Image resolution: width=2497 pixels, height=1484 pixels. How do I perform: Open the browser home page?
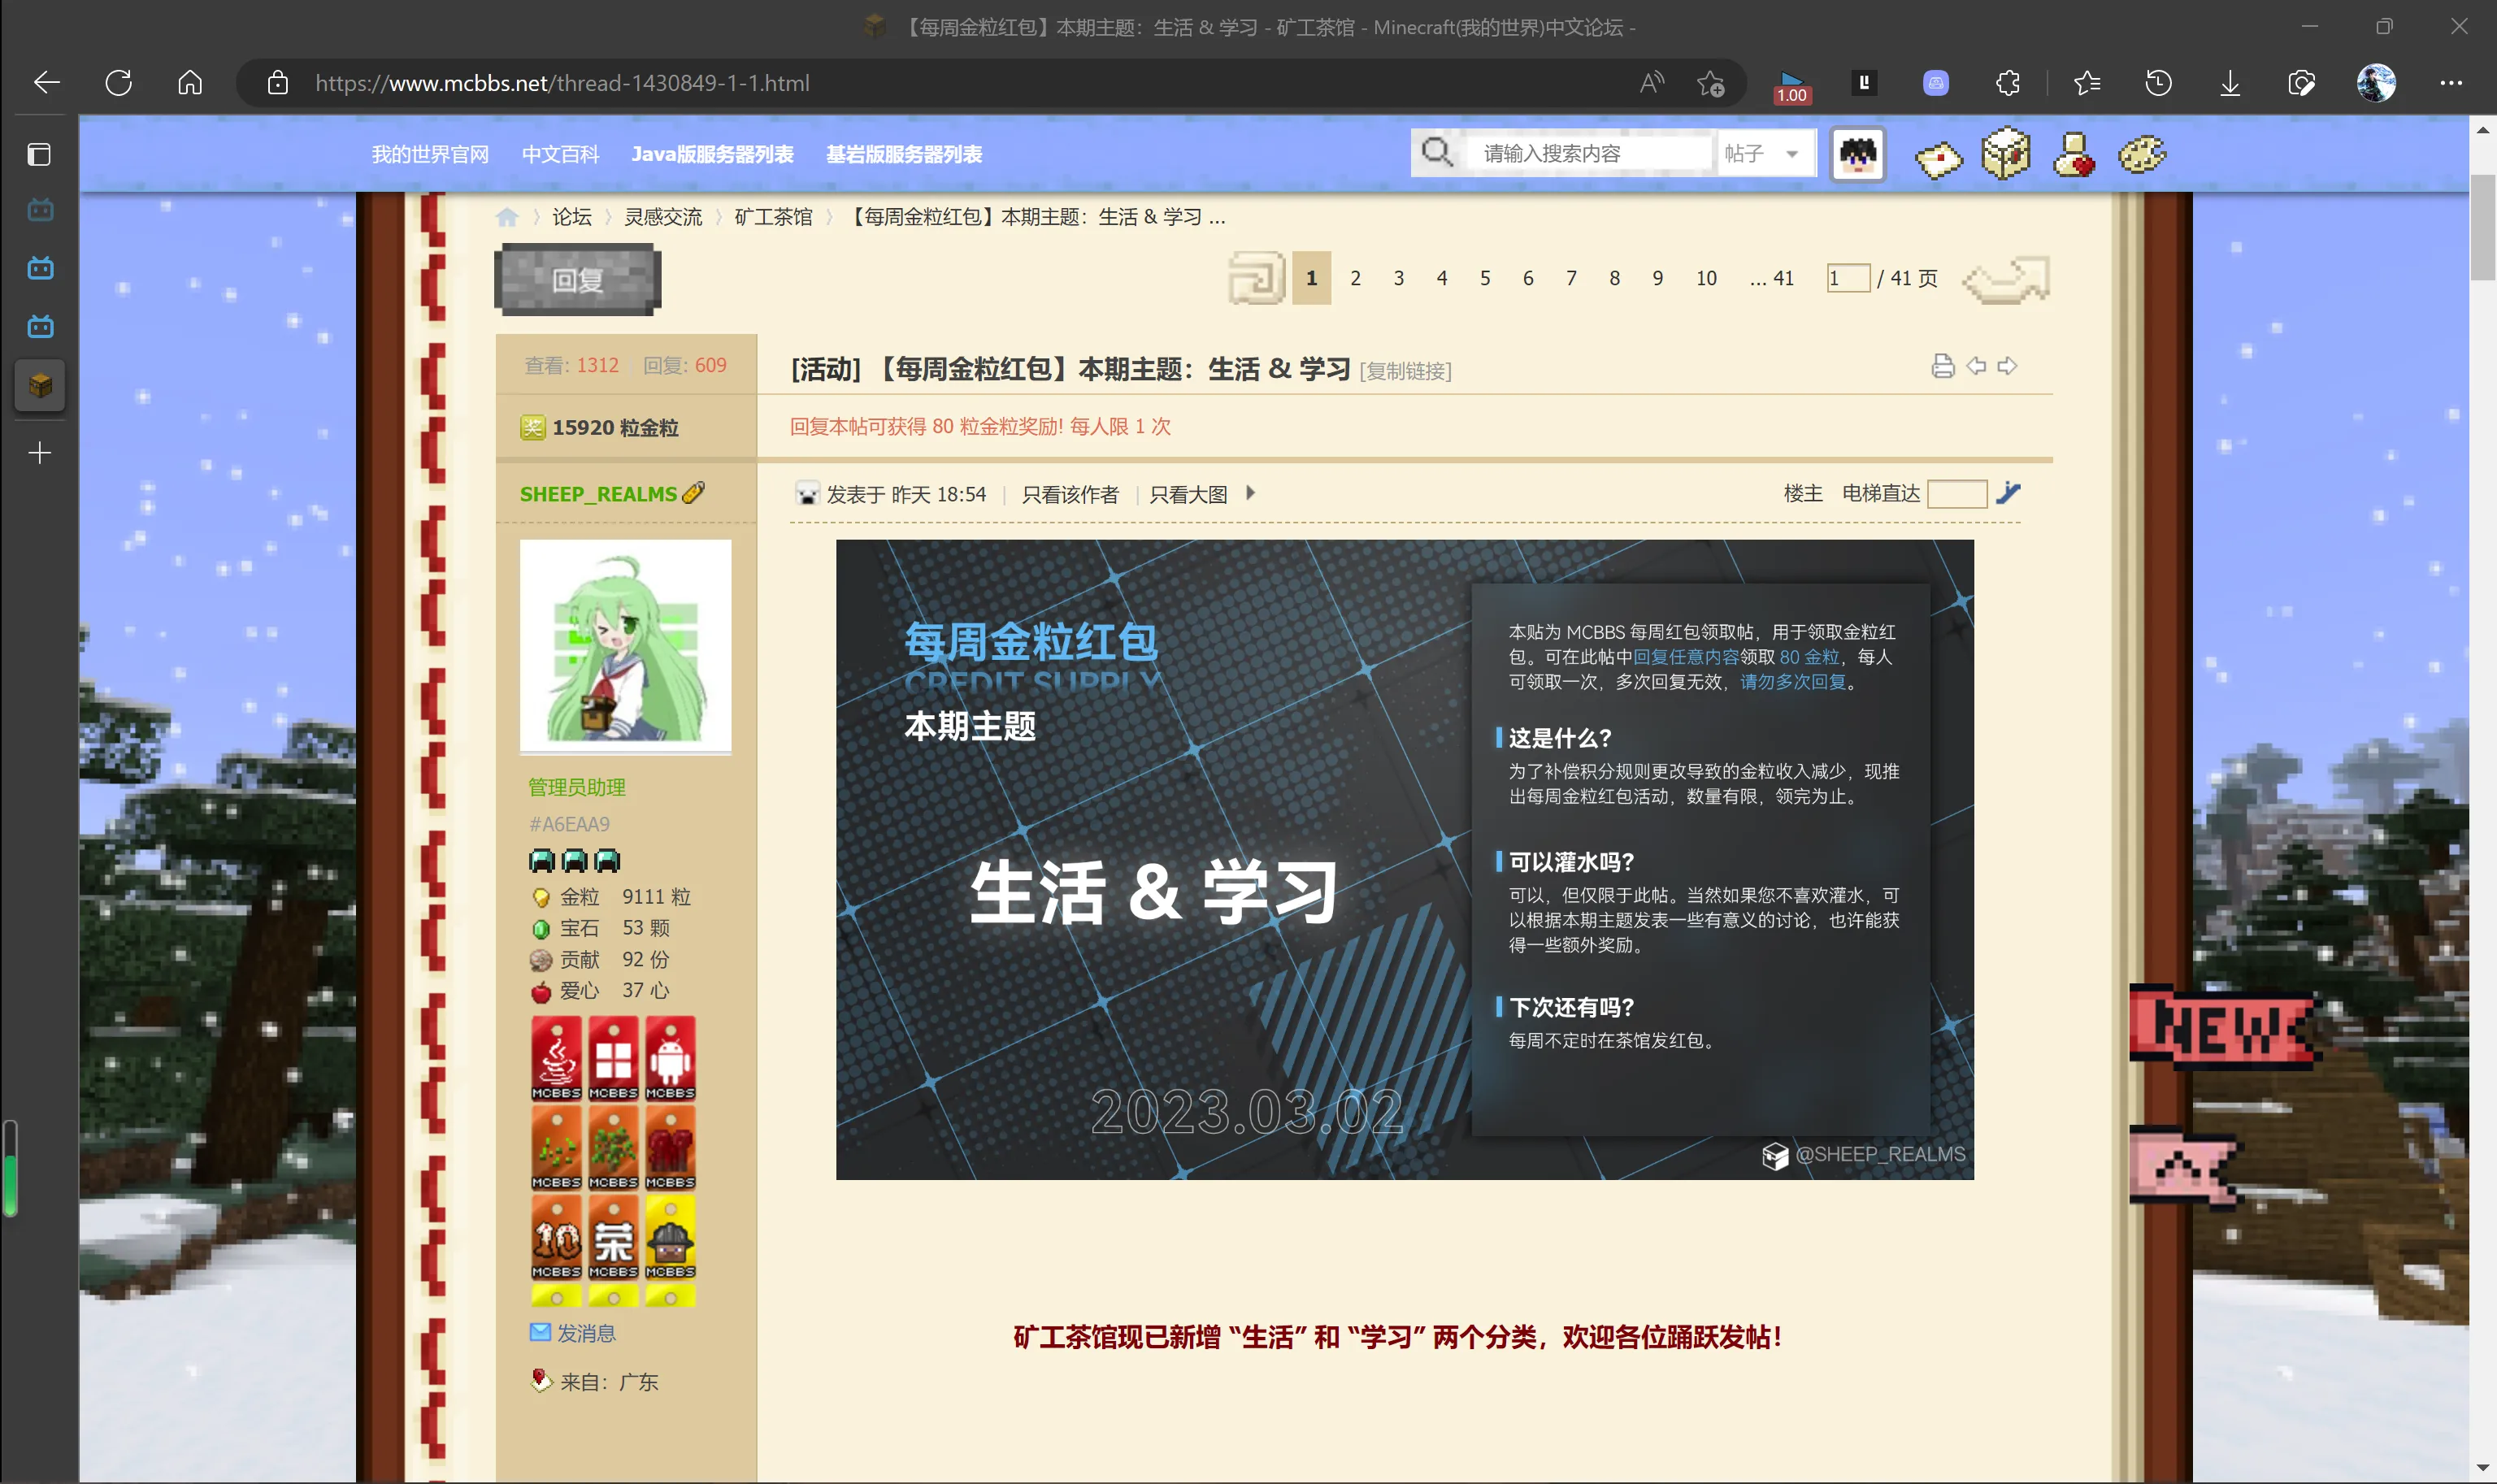point(190,82)
